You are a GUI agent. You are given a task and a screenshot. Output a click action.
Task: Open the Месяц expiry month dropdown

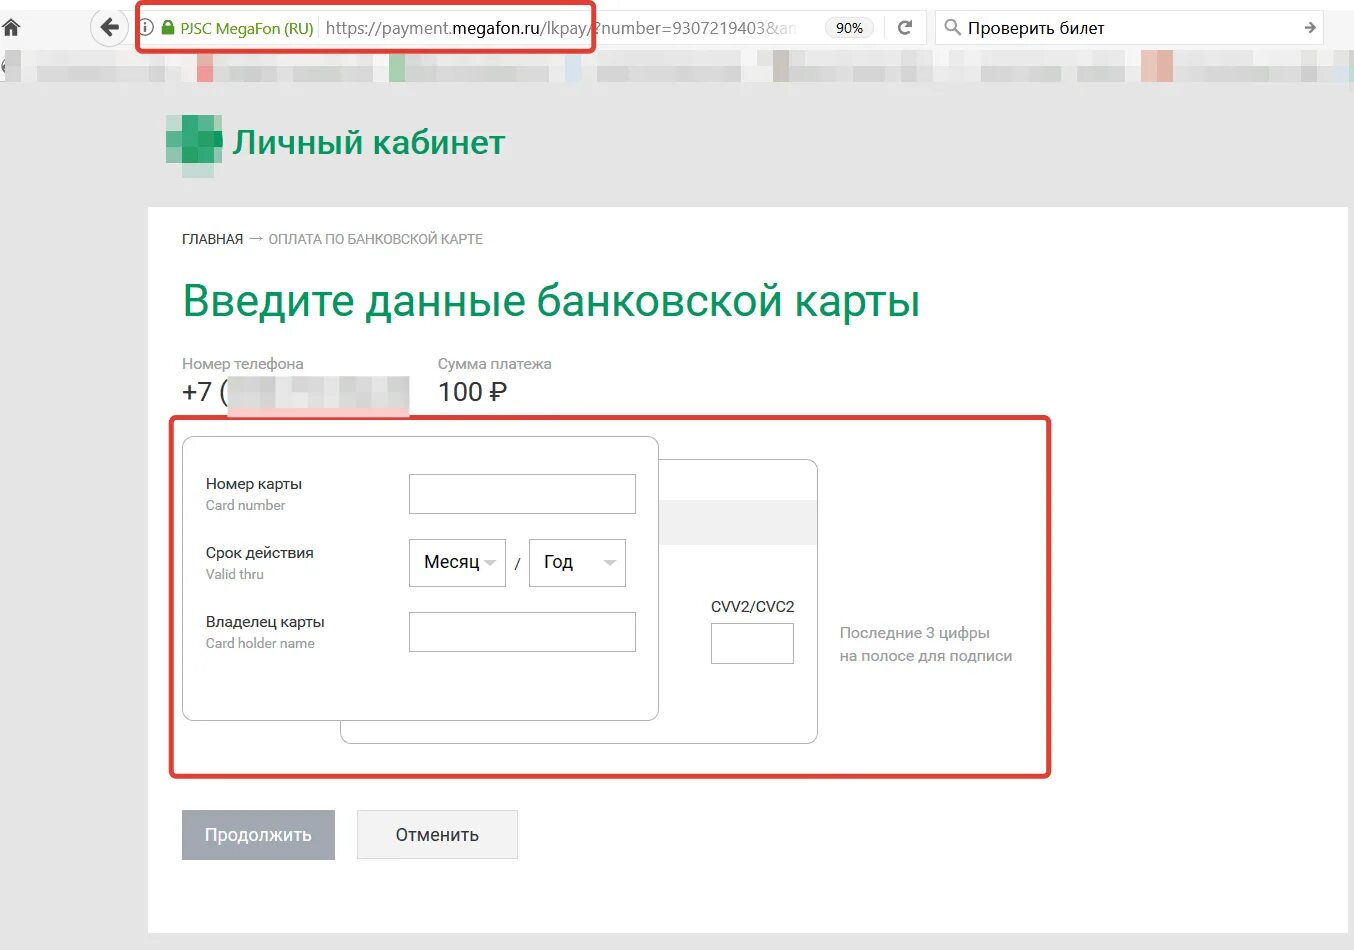[x=457, y=562]
